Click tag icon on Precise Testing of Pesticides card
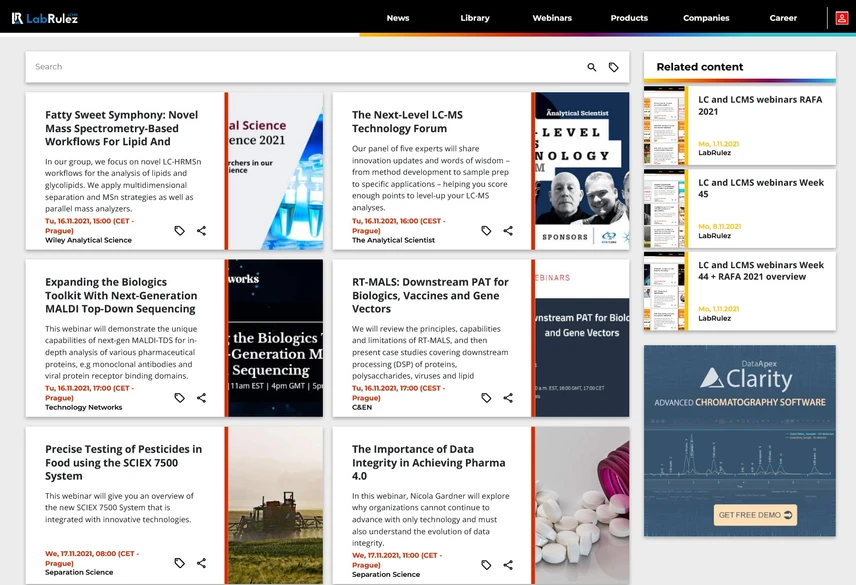This screenshot has height=585, width=856. pos(180,563)
